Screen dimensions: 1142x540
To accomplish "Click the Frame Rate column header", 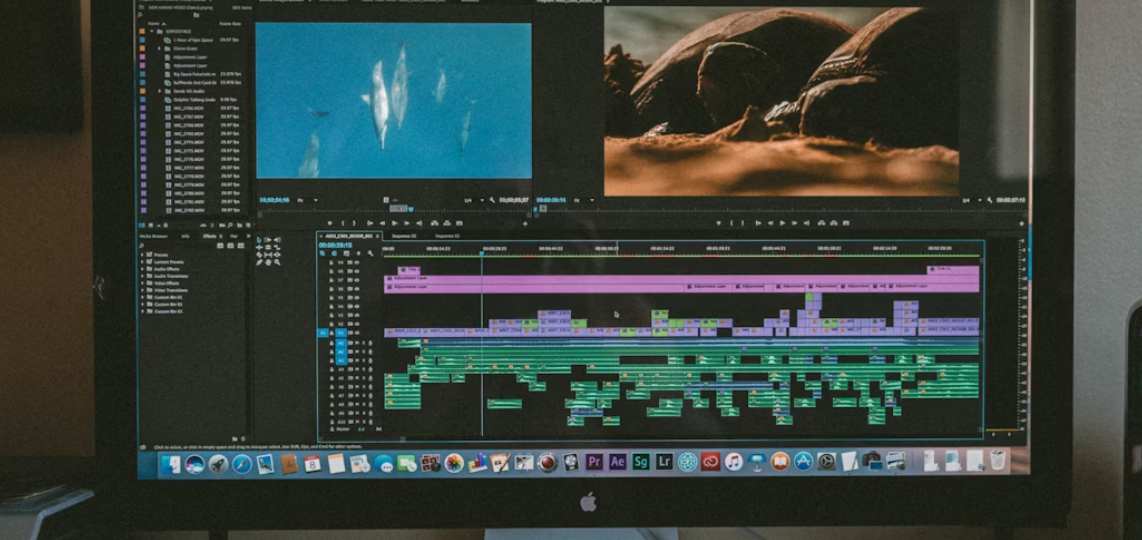I will click(x=230, y=21).
